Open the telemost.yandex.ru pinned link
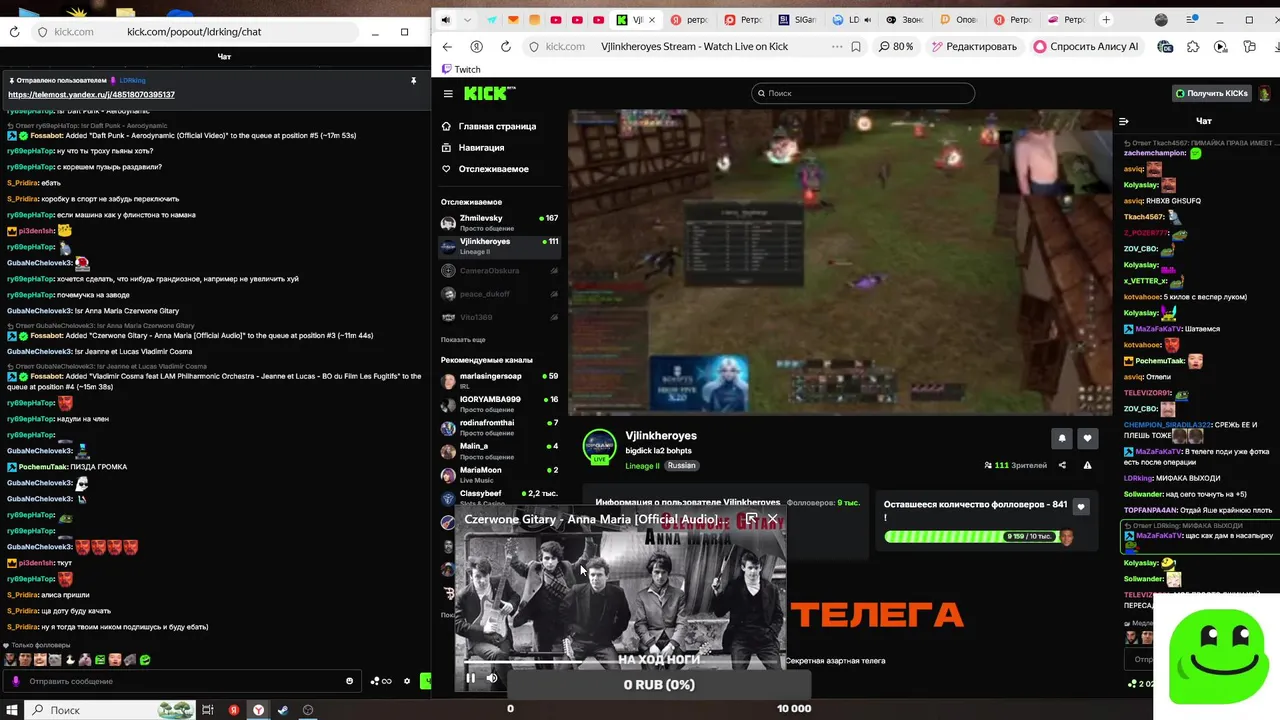The image size is (1280, 720). 91,95
